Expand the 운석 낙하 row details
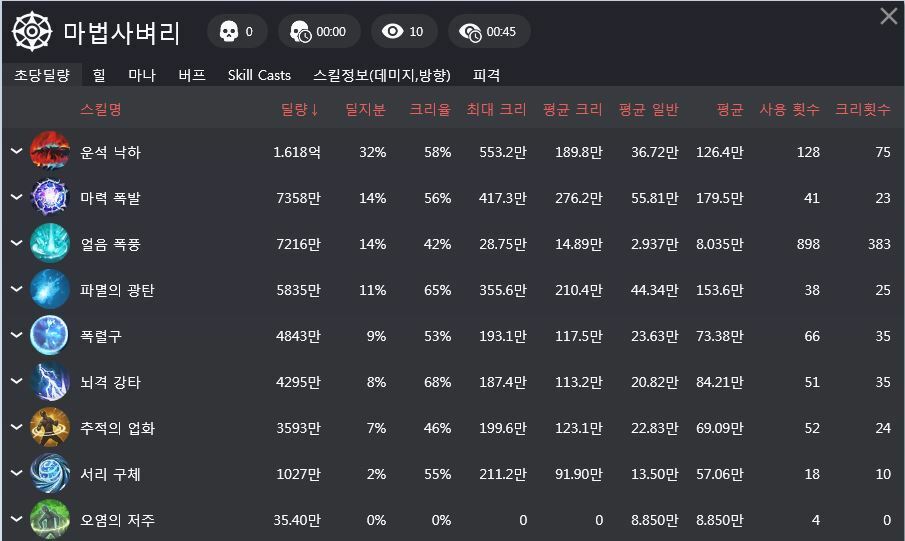The width and height of the screenshot is (905, 541). [x=16, y=151]
